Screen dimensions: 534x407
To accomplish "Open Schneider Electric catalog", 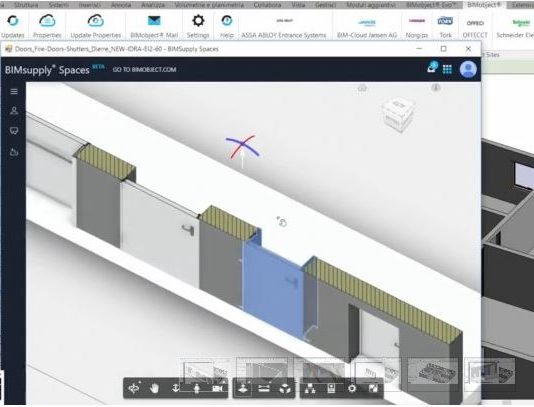I will [515, 27].
